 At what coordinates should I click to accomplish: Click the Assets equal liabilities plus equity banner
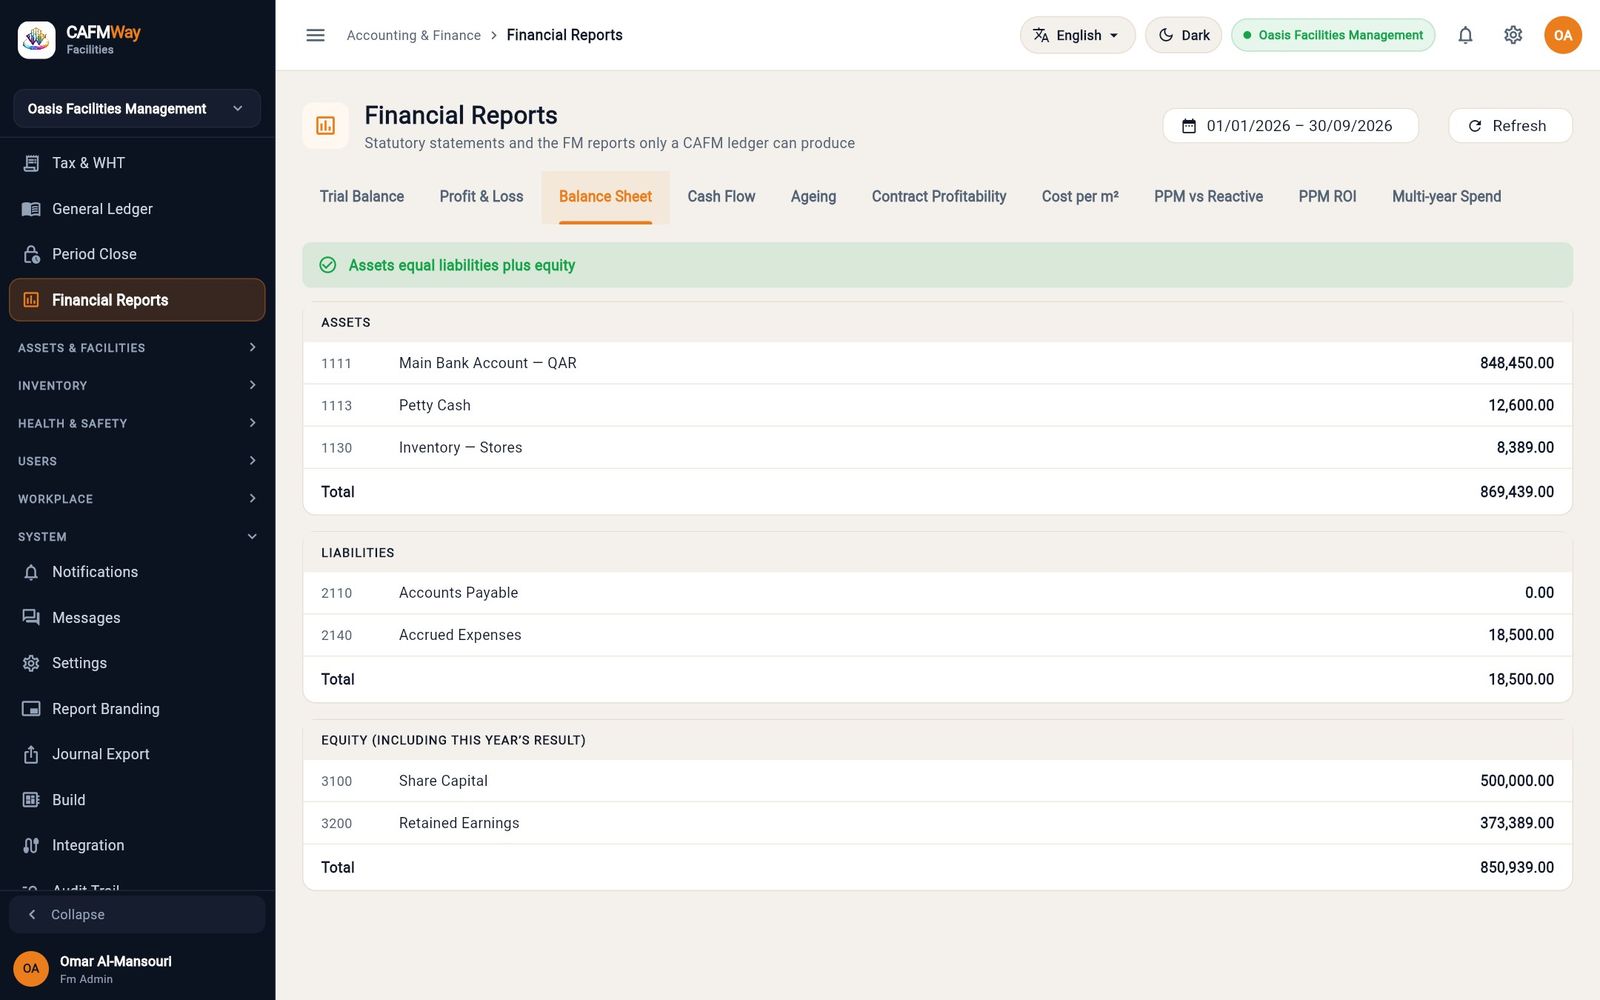937,265
